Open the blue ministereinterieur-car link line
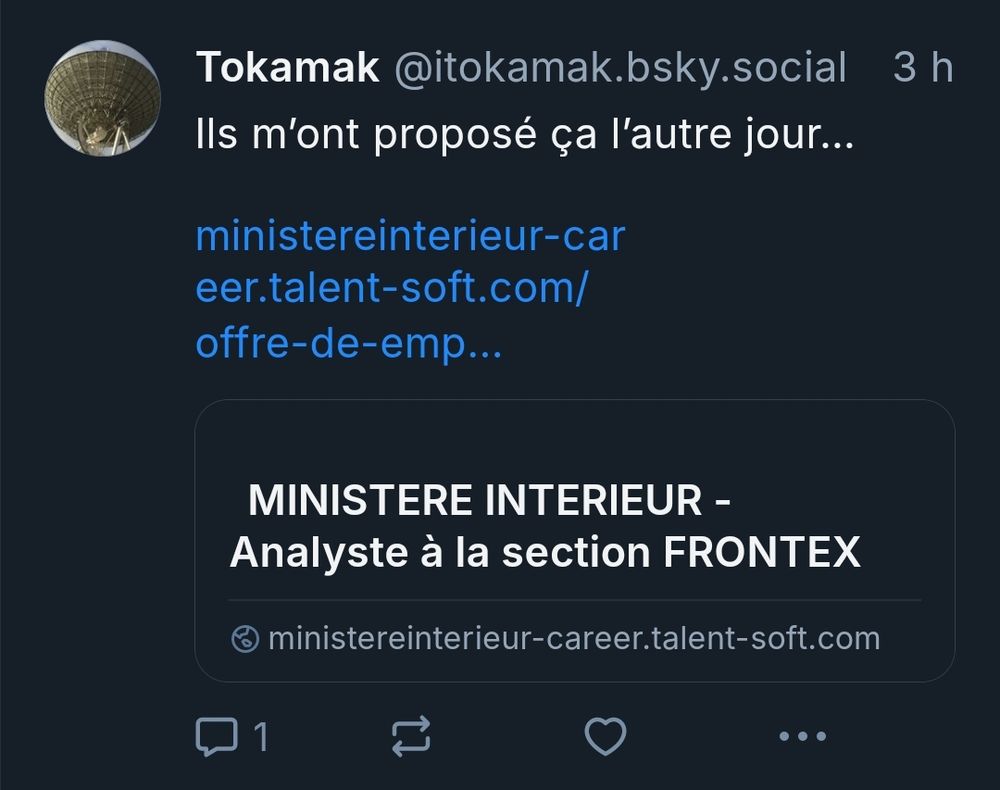 pos(410,237)
